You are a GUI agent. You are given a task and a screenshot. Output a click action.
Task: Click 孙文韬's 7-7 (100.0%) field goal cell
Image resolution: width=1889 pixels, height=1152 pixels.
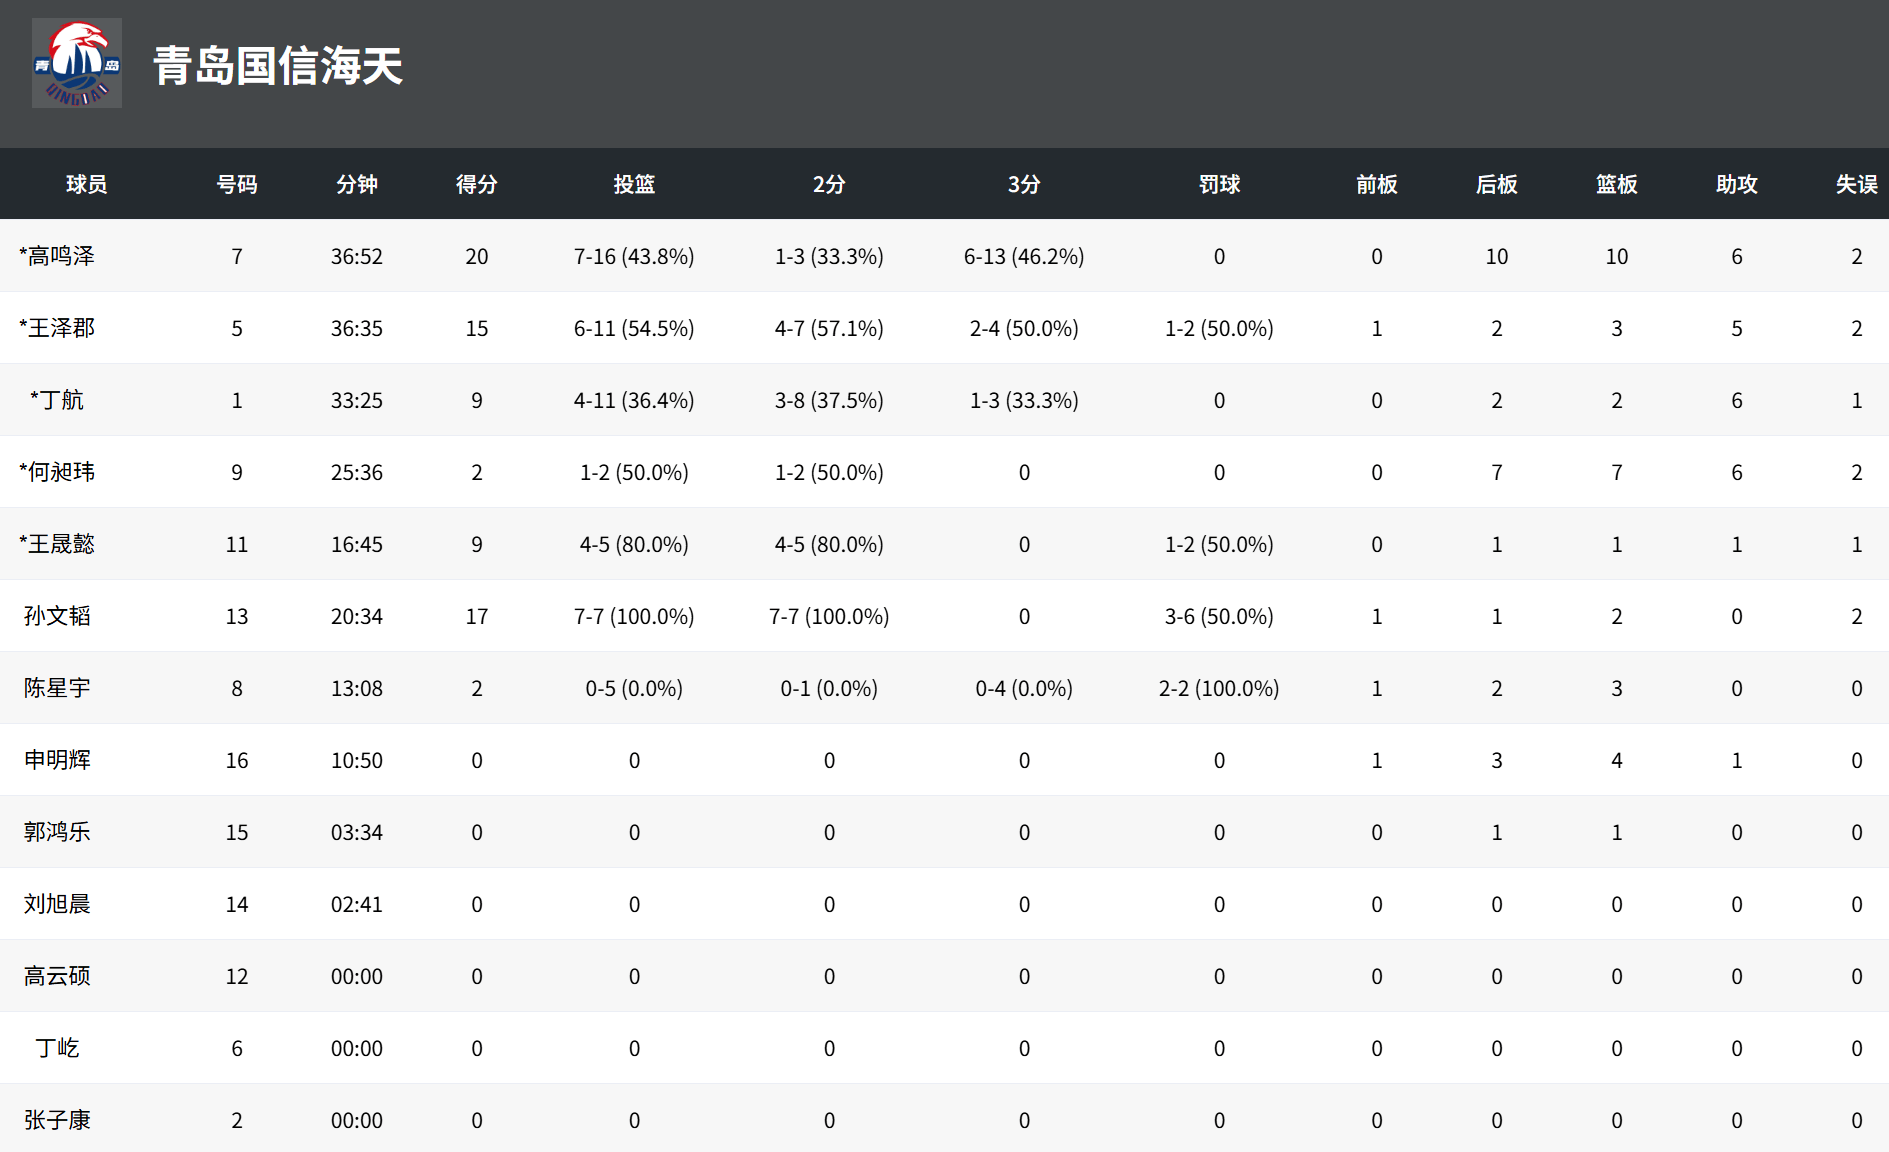click(x=634, y=616)
